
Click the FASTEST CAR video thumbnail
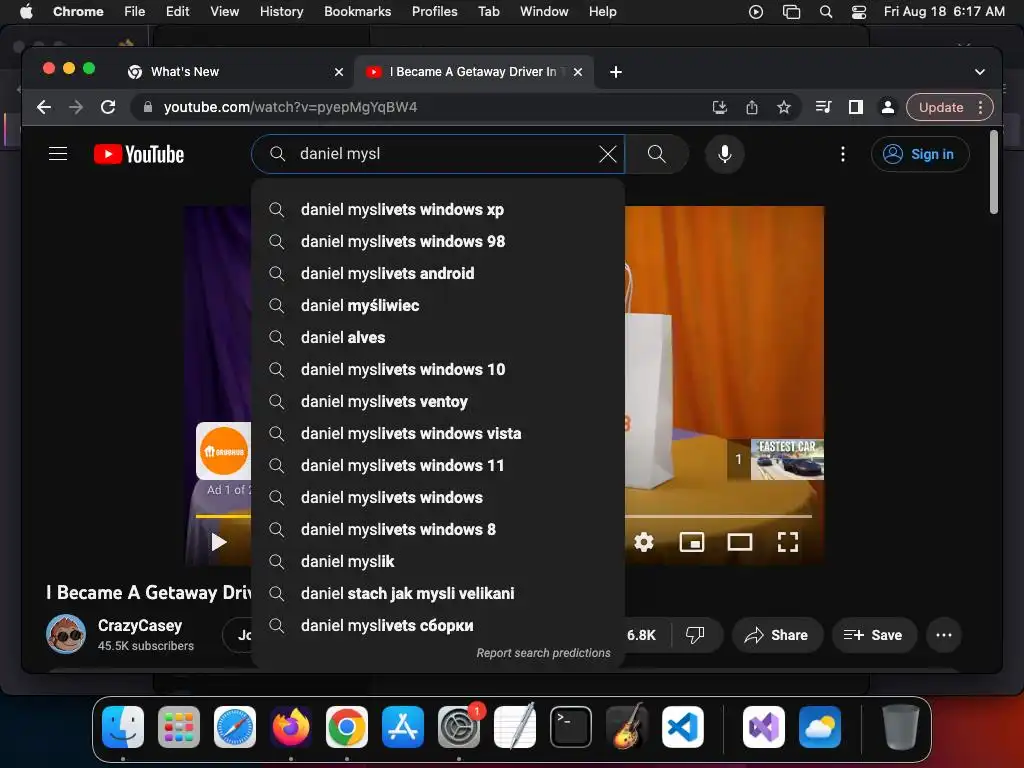(787, 459)
